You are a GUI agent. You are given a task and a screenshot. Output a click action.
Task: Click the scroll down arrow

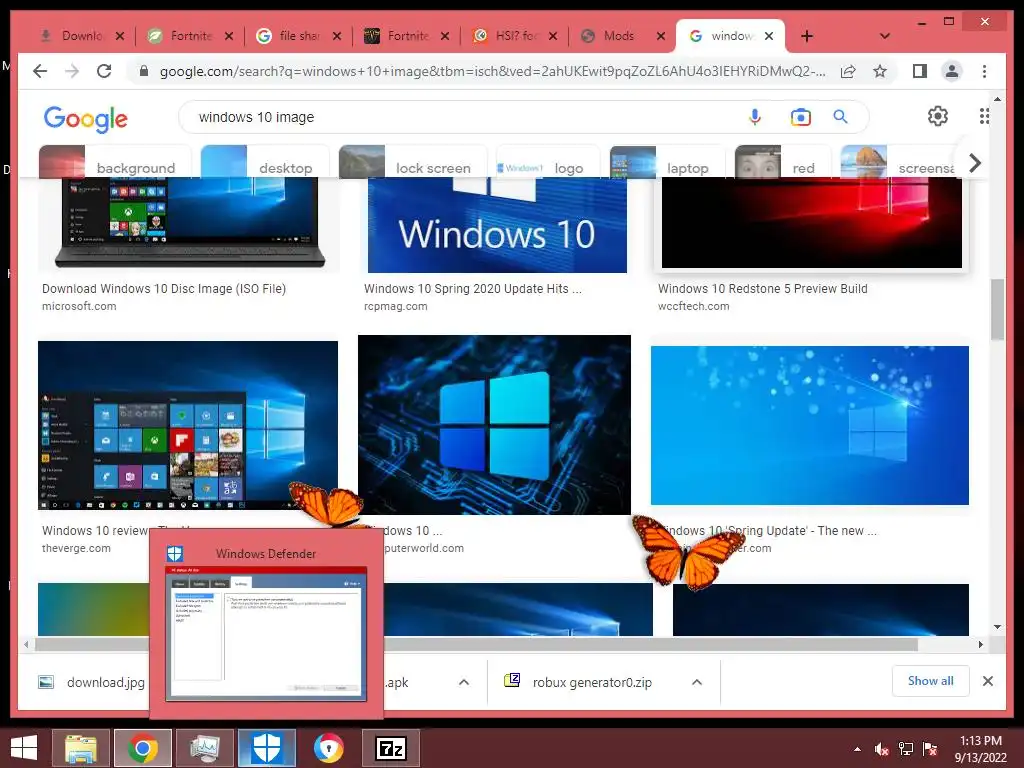[x=997, y=627]
